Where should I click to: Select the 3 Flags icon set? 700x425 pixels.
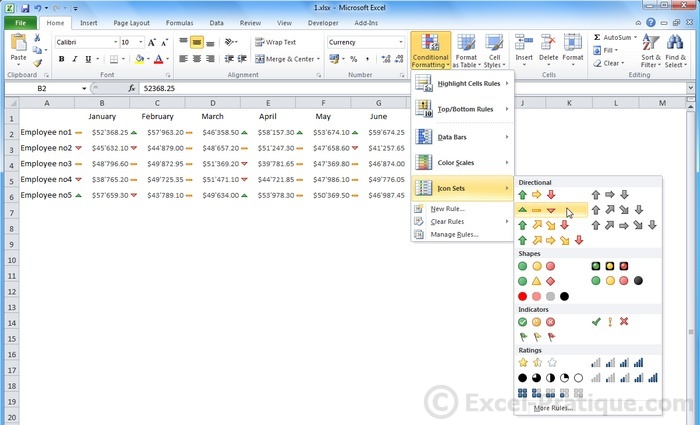click(x=537, y=337)
